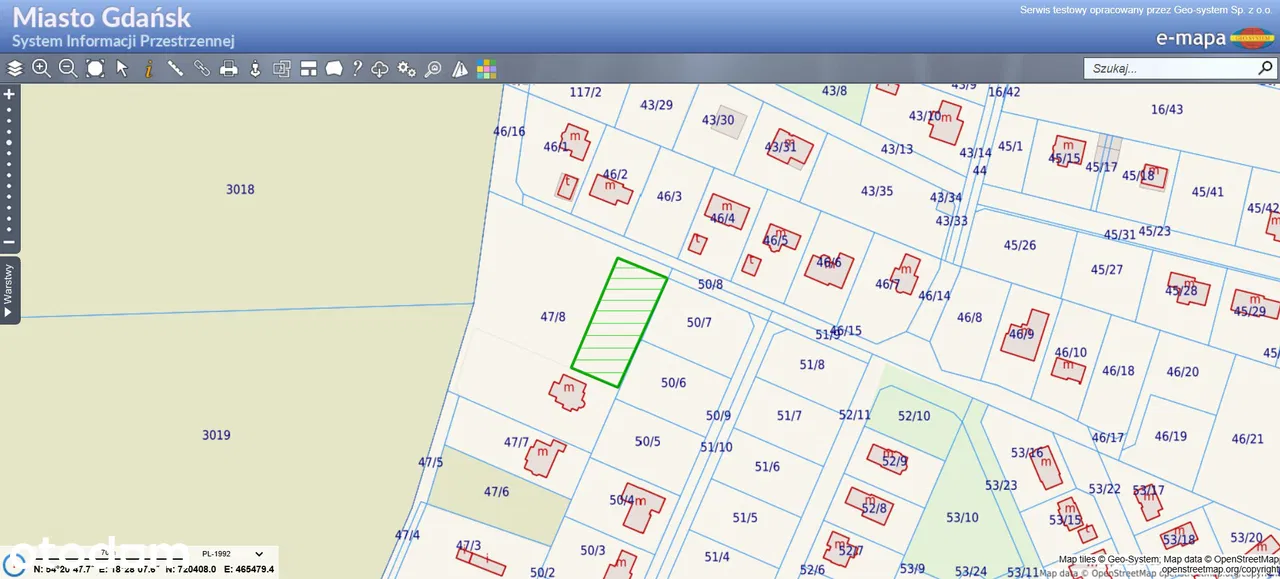
Task: Select the ruler measurement tool
Action: coord(175,69)
